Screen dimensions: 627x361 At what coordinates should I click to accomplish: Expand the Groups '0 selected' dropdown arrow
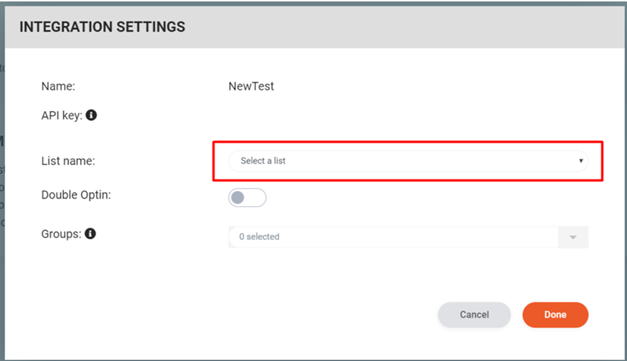(x=573, y=237)
